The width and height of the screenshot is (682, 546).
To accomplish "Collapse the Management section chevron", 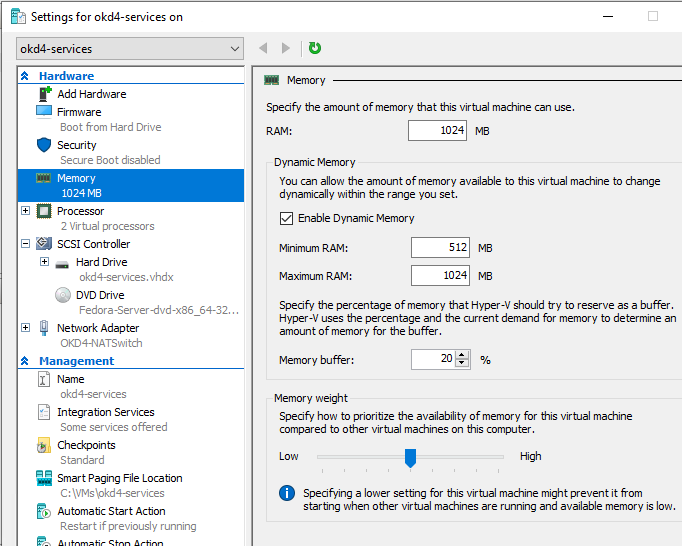I will point(25,361).
